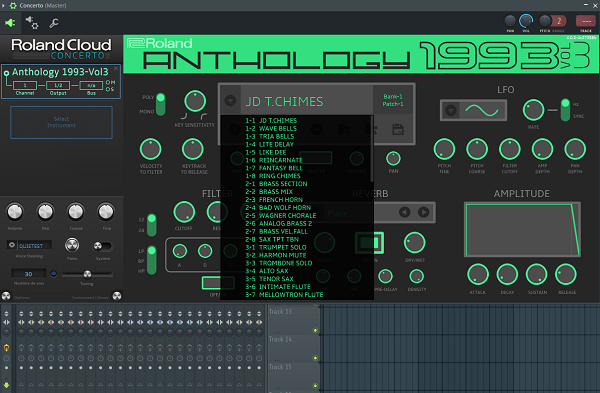Viewport: 600px width, 393px height.
Task: Toggle the Système switch in Concerto panel
Action: click(103, 246)
